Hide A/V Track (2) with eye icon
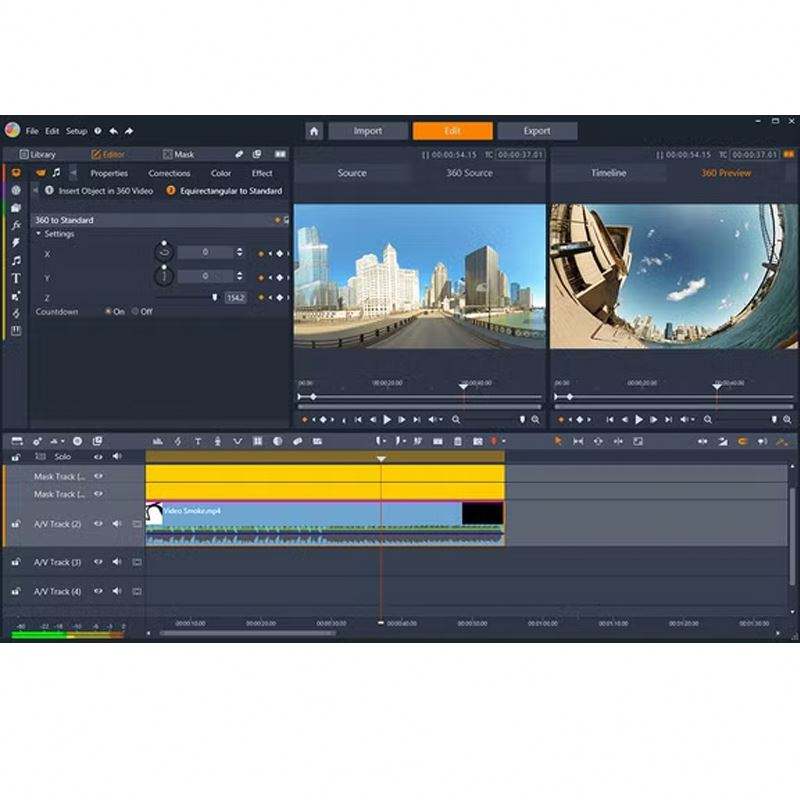 pyautogui.click(x=98, y=523)
